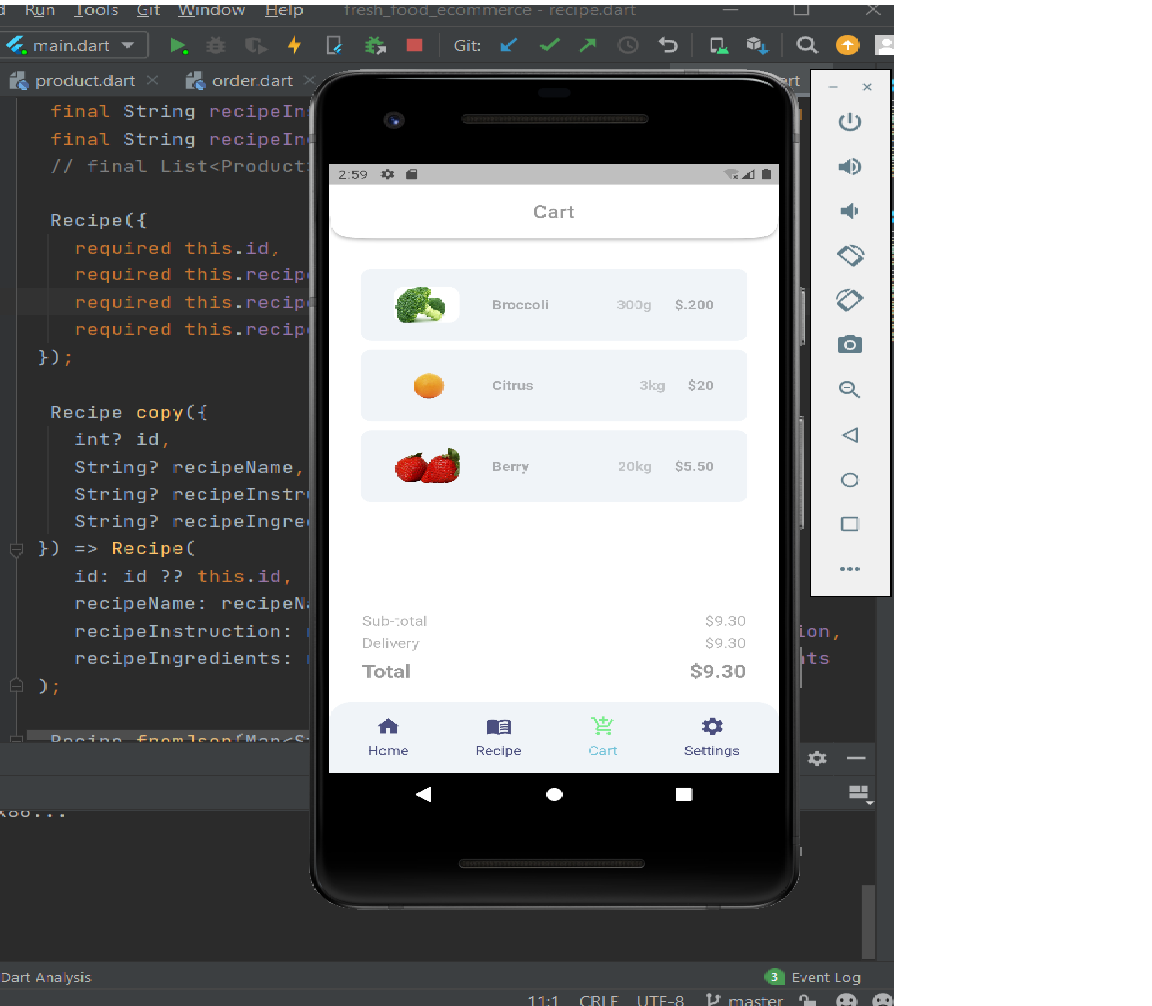Open Dart Analysis tool window

click(46, 977)
